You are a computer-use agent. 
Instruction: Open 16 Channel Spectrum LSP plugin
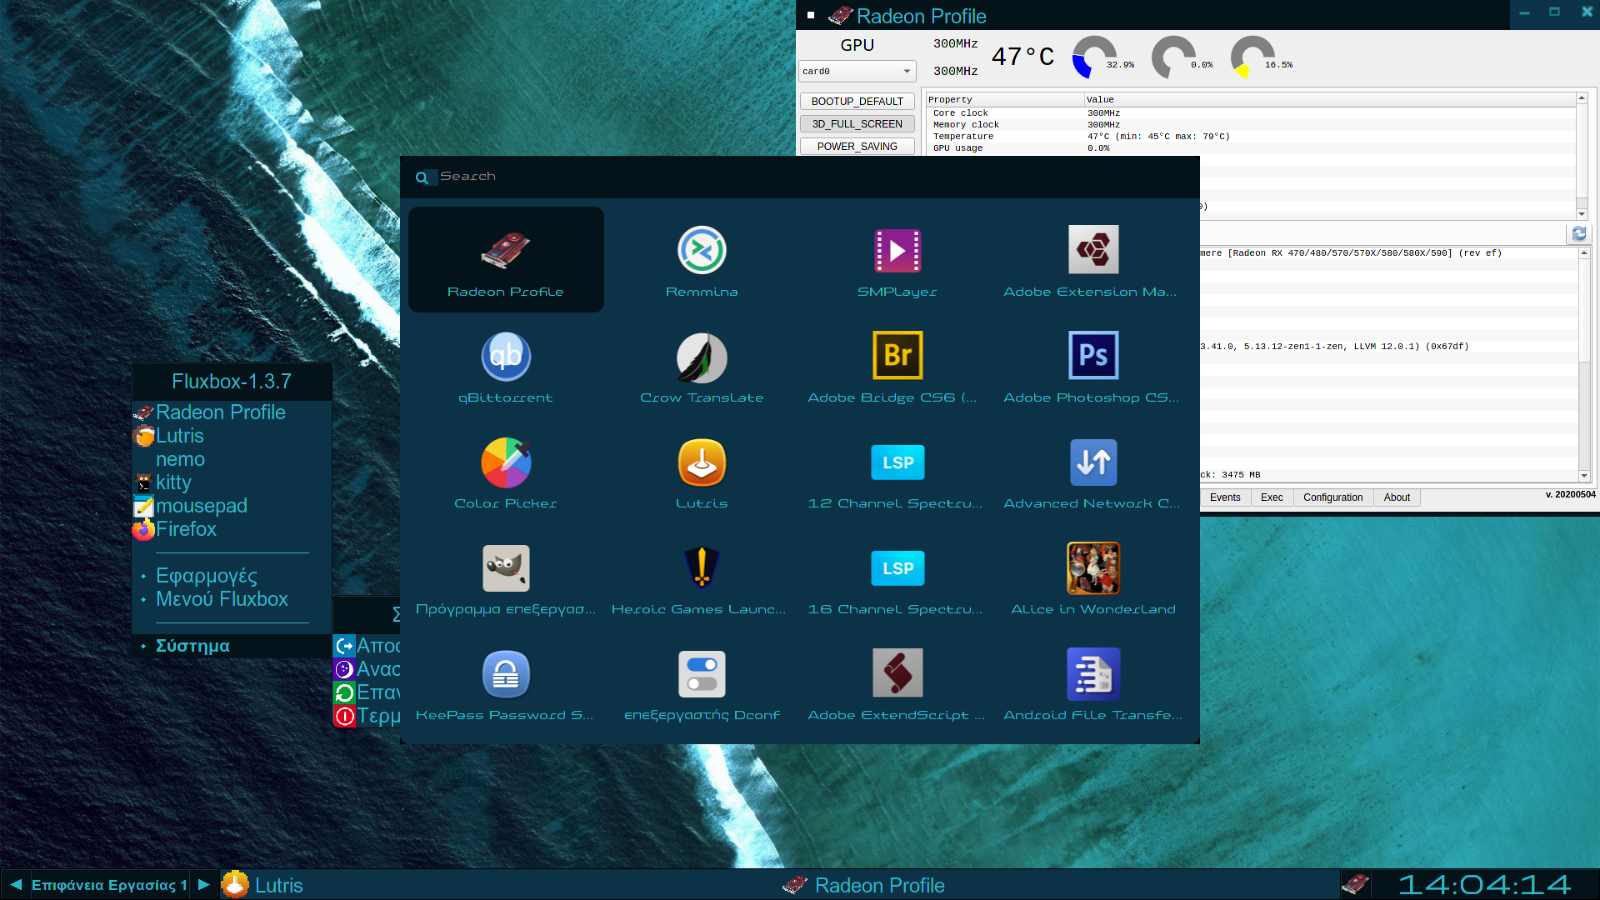coord(897,578)
